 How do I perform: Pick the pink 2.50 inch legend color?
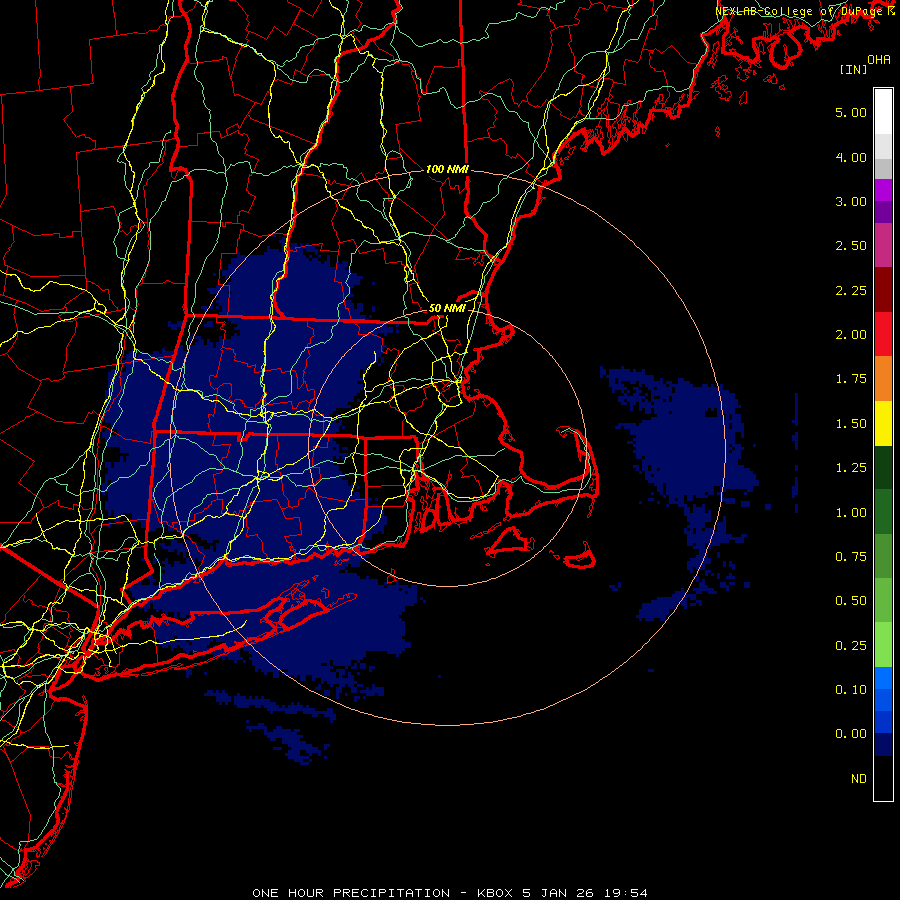click(883, 245)
